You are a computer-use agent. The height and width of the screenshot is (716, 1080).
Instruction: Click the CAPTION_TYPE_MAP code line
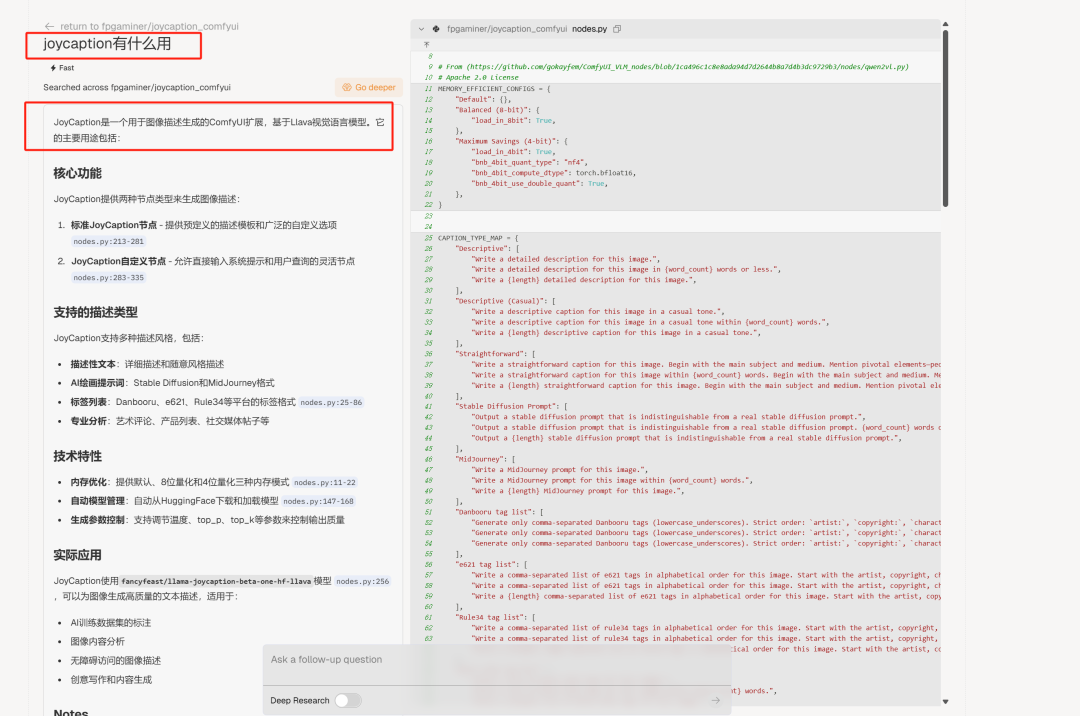coord(478,238)
